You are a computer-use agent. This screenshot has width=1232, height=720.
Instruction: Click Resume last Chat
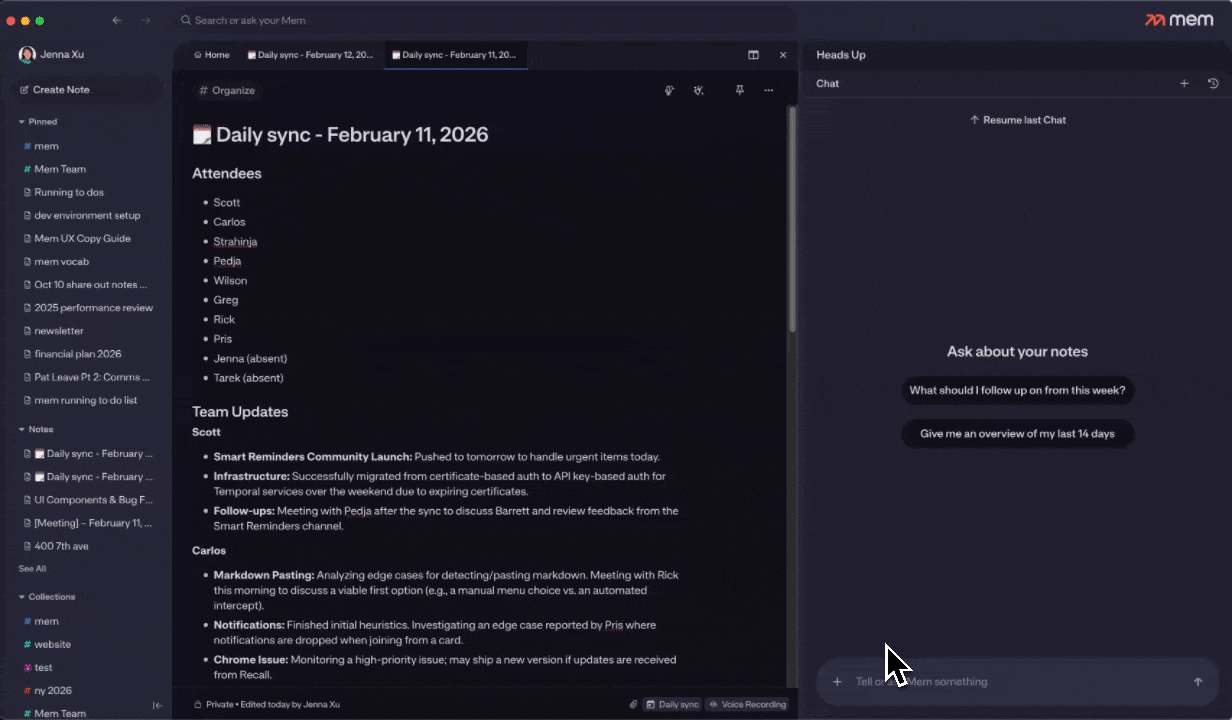tap(1018, 120)
